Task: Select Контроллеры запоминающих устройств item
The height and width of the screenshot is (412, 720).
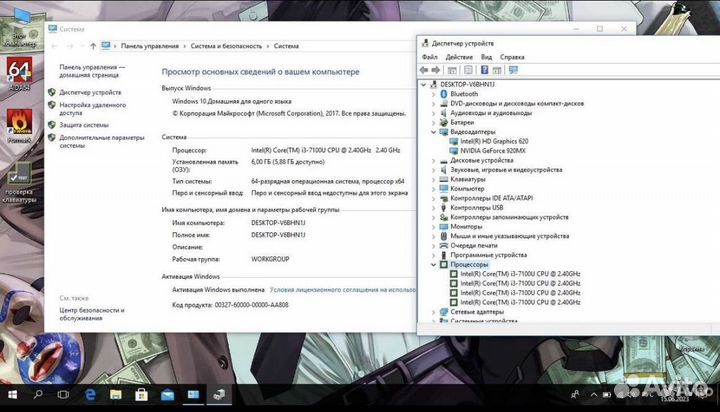Action: [x=509, y=217]
